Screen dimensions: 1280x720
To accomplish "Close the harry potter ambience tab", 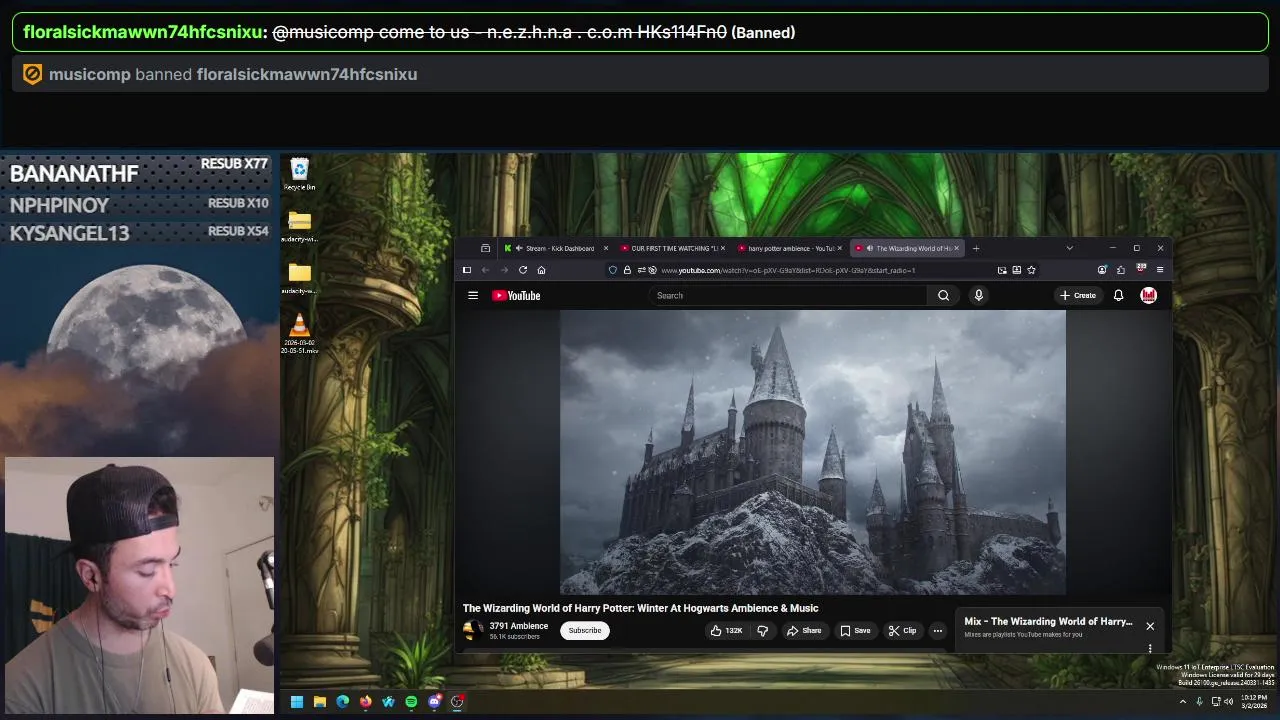I will 839,248.
